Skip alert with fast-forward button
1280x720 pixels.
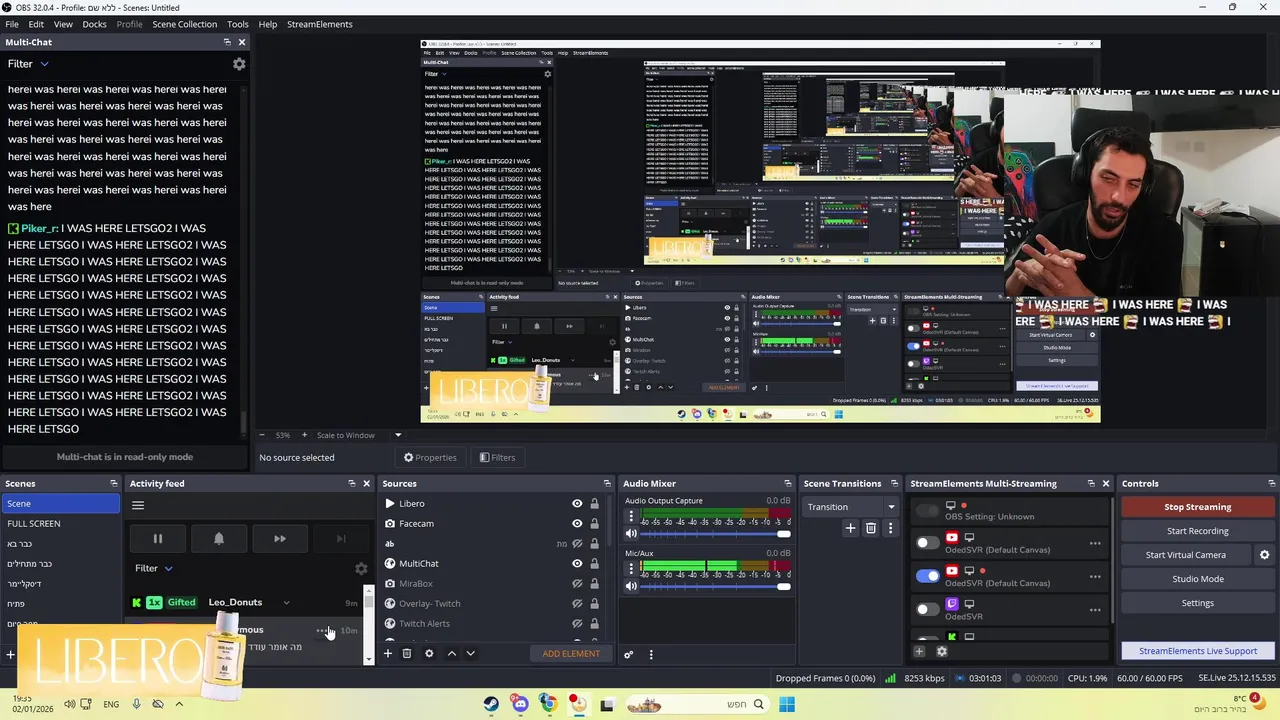[x=280, y=538]
